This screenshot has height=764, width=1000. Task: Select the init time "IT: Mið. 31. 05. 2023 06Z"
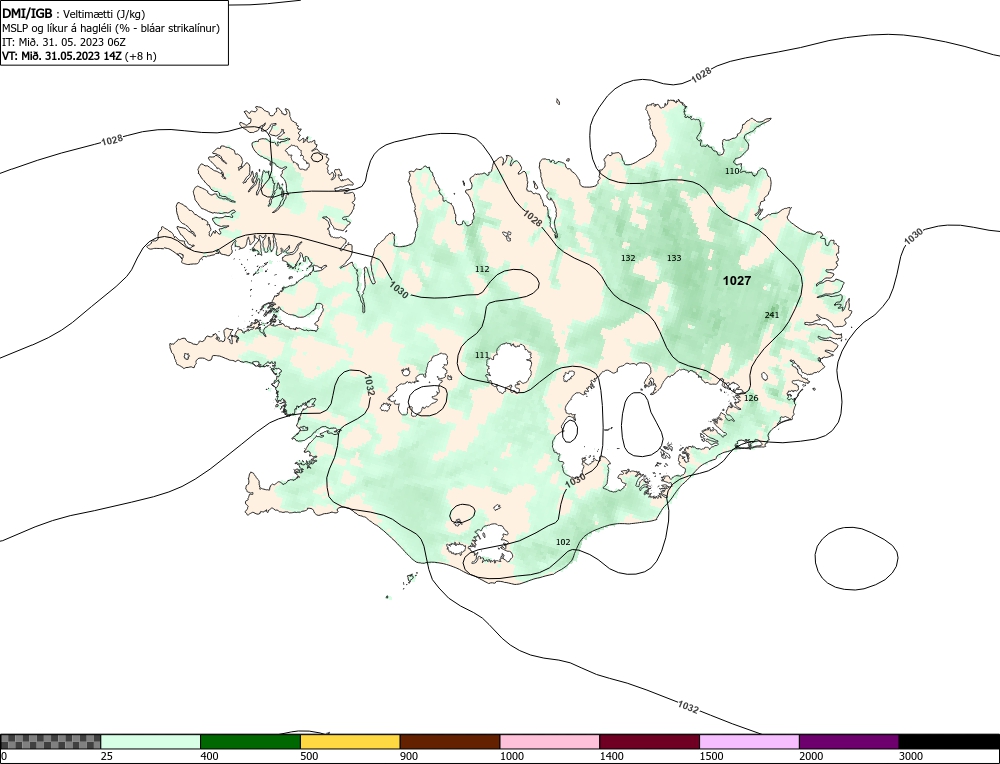64,42
